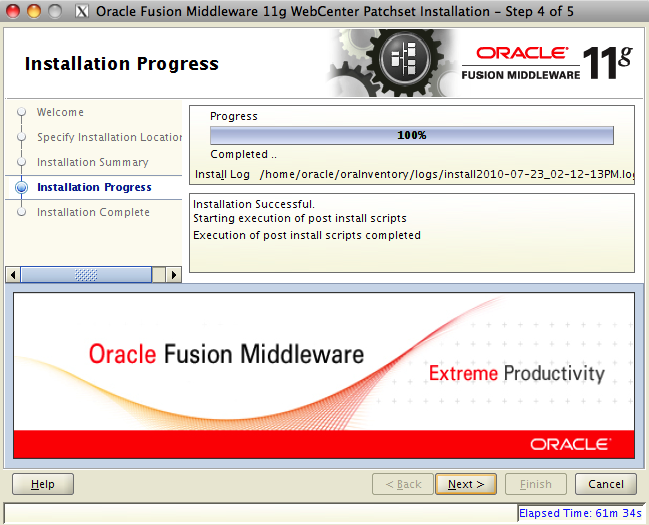Click the Installation Complete step bullet marker
Screen dimensions: 649x525
(21, 212)
